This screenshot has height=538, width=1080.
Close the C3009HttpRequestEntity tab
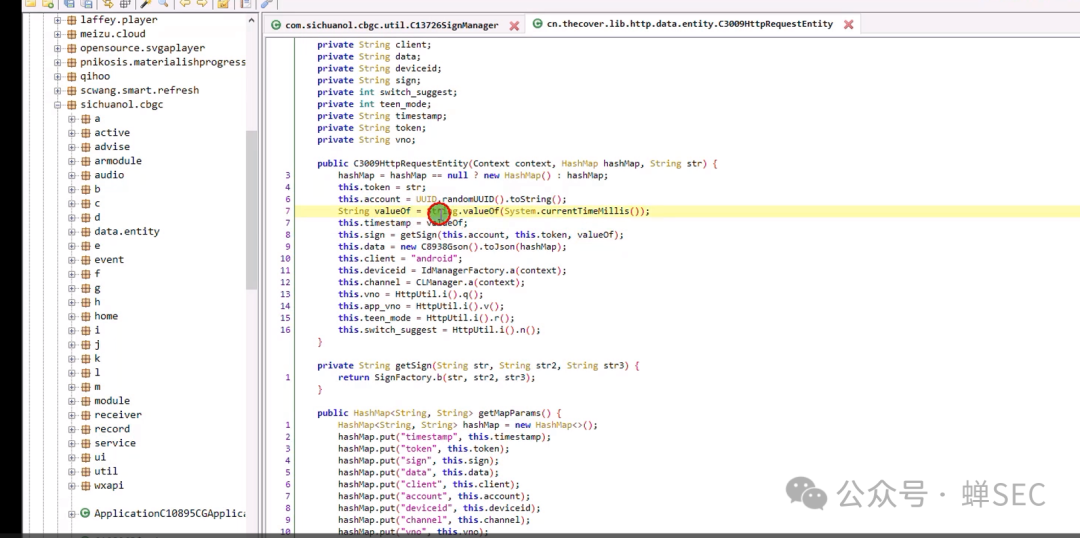(x=849, y=24)
